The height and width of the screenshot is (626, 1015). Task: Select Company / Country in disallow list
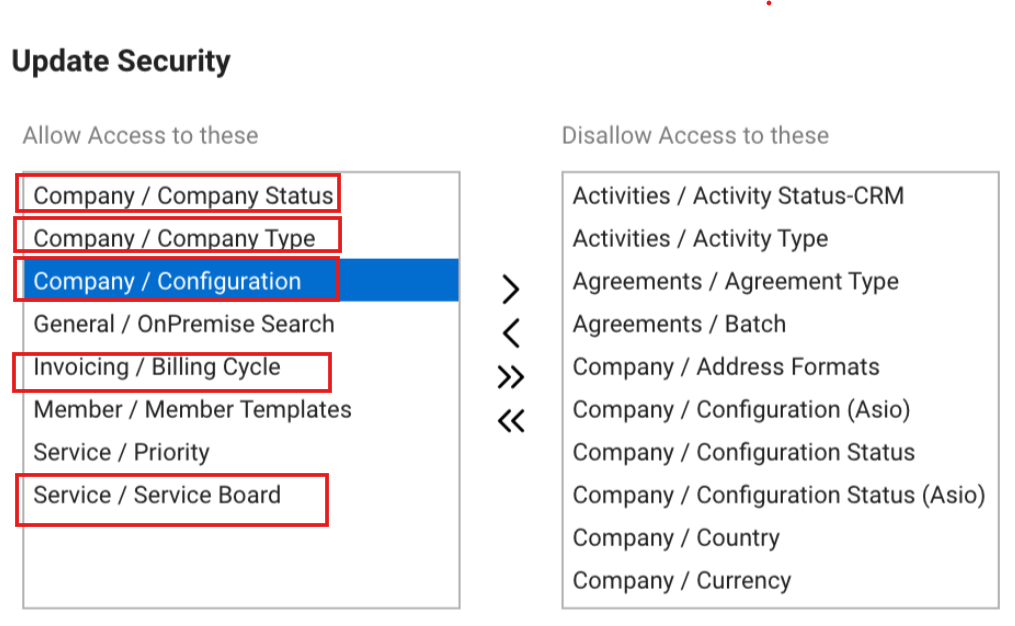tap(676, 537)
